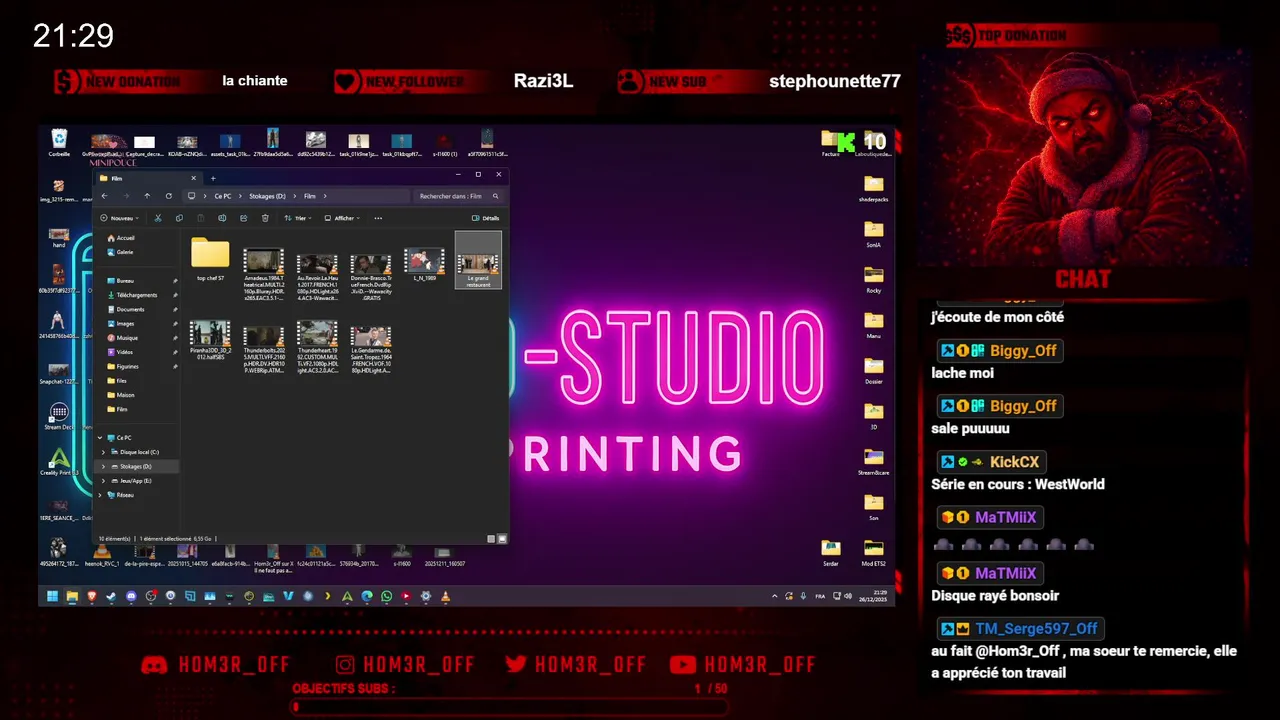Open Discord from the taskbar
The height and width of the screenshot is (720, 1280).
coord(131,596)
